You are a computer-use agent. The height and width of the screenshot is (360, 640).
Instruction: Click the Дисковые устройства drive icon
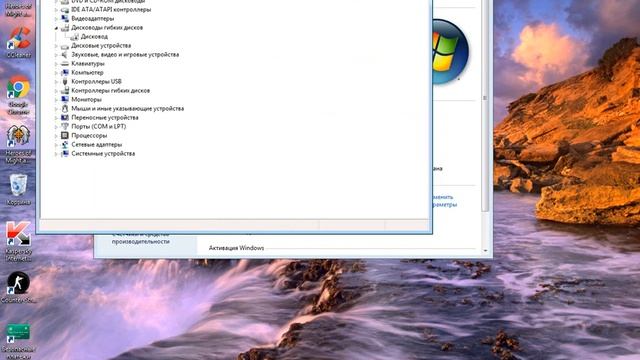64,46
